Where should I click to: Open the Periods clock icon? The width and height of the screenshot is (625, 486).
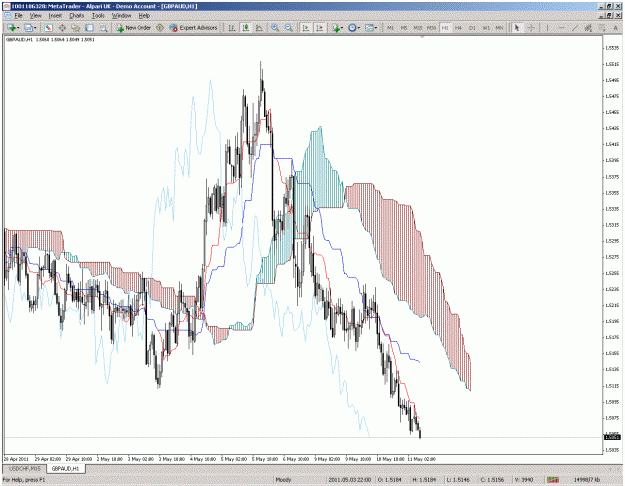[352, 28]
